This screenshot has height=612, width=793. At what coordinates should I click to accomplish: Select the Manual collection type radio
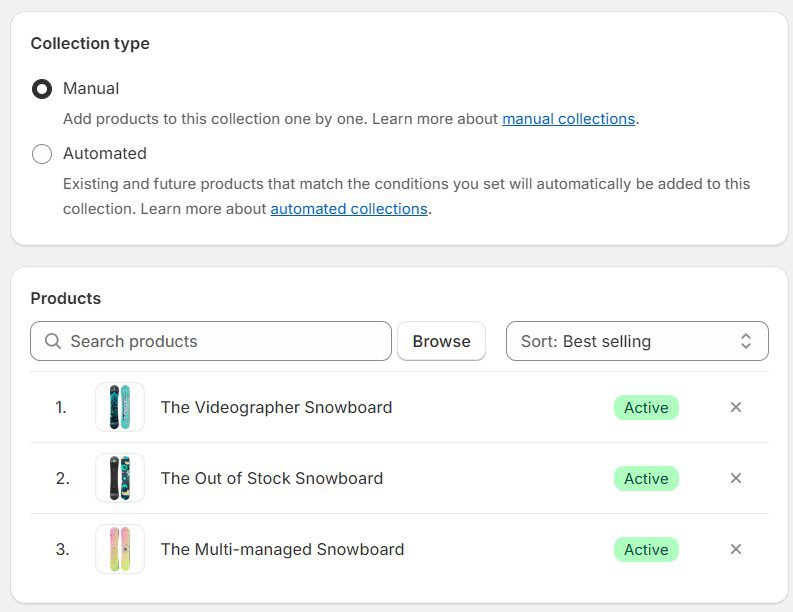click(x=42, y=89)
